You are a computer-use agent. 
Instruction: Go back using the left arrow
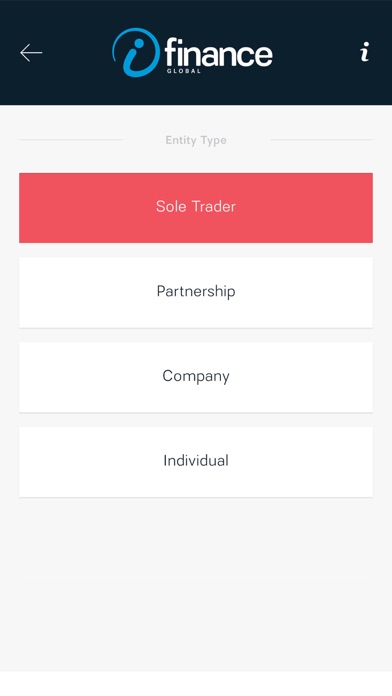click(31, 53)
